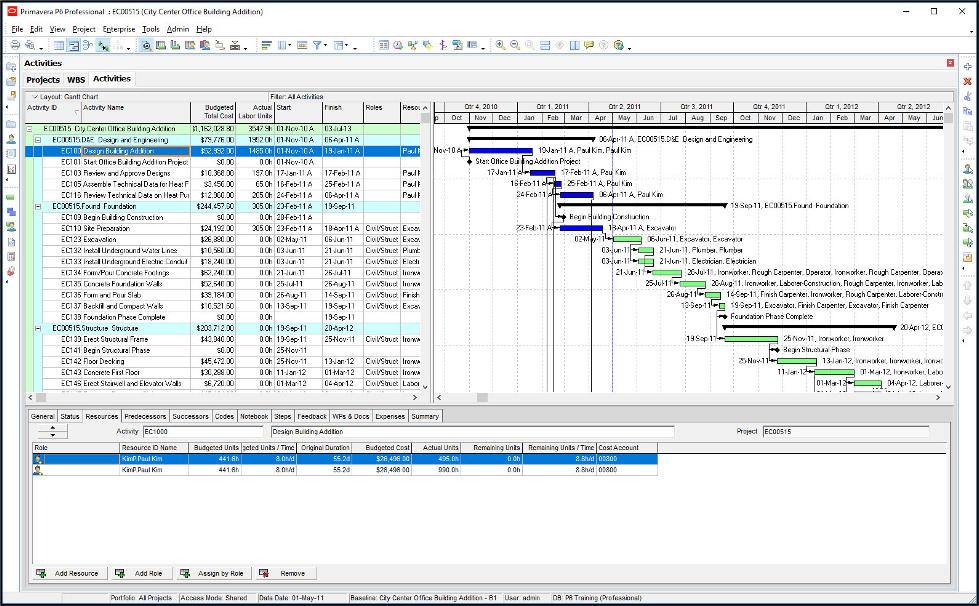Click the red delete icon in right sidebar

coord(967,80)
